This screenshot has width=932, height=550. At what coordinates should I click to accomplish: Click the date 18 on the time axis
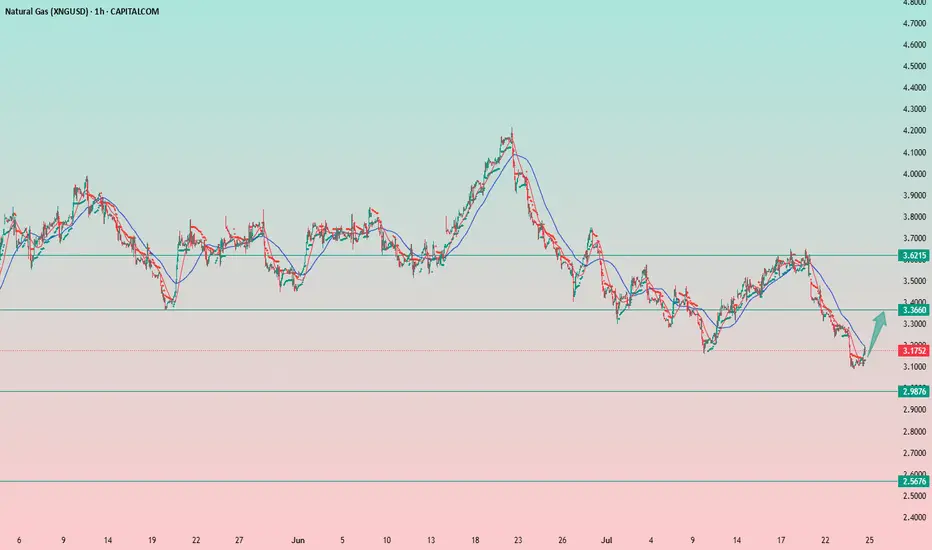475,540
